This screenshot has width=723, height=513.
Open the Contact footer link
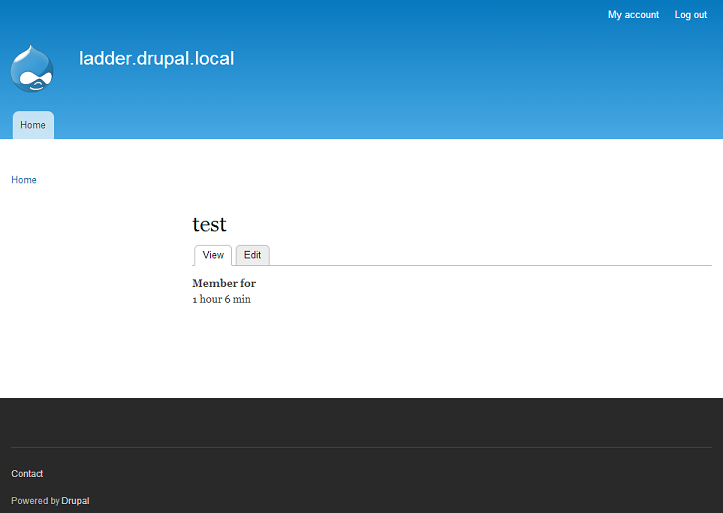27,474
